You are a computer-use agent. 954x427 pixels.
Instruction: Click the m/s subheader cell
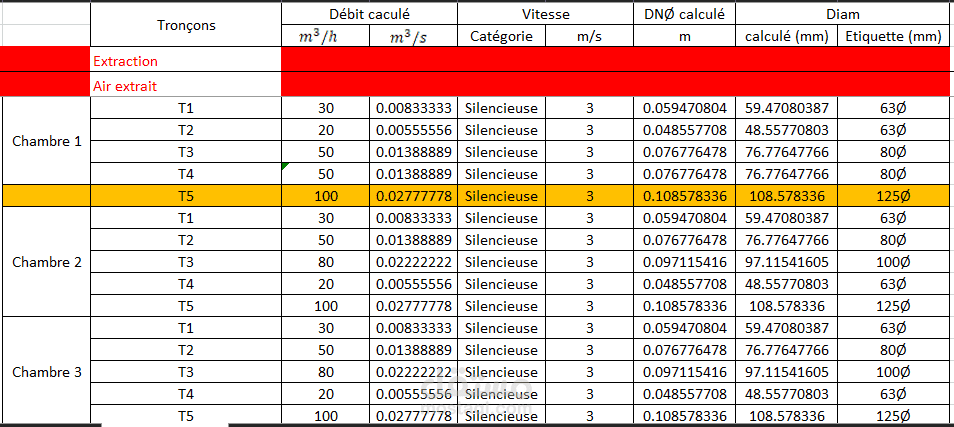(x=589, y=36)
